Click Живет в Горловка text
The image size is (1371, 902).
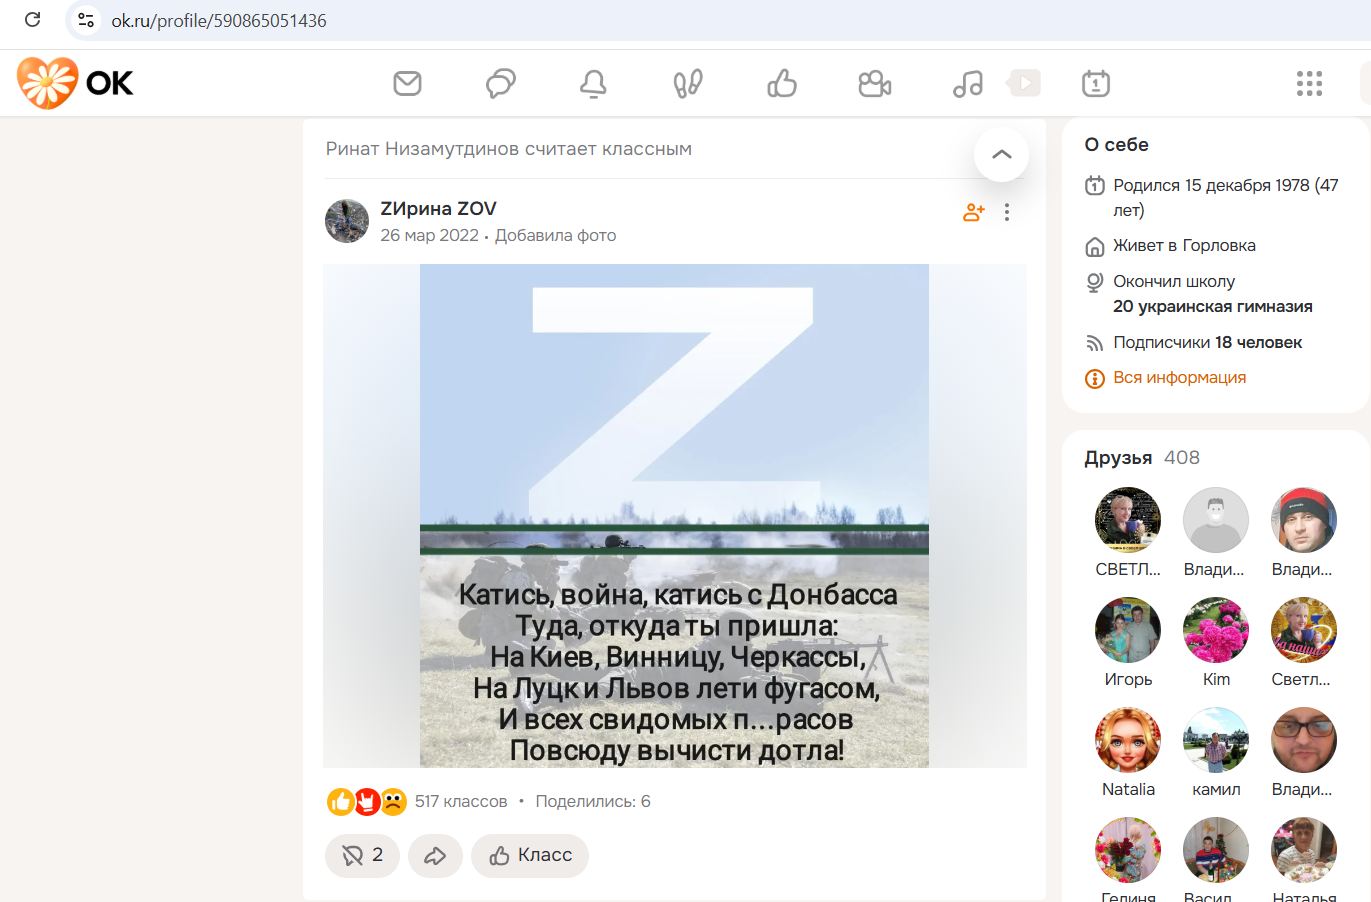pos(1184,245)
